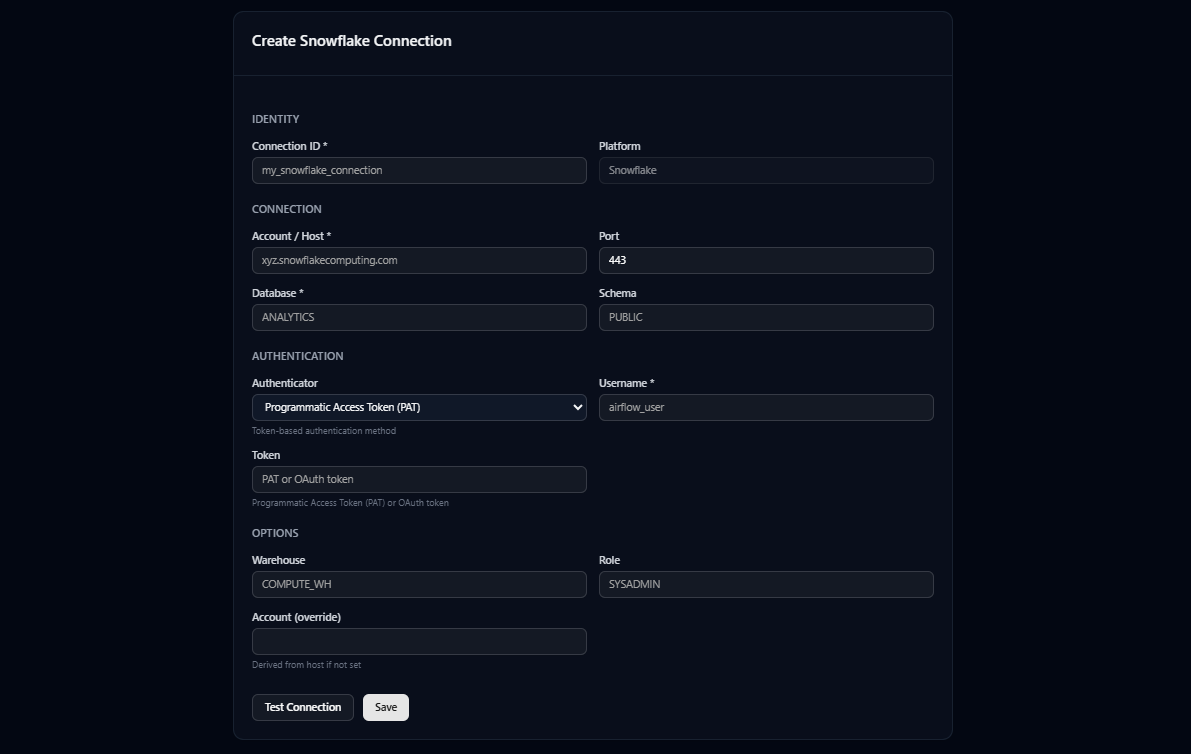Viewport: 1191px width, 754px height.
Task: Click the 'Create Snowflake Connection' heading
Action: pos(352,41)
